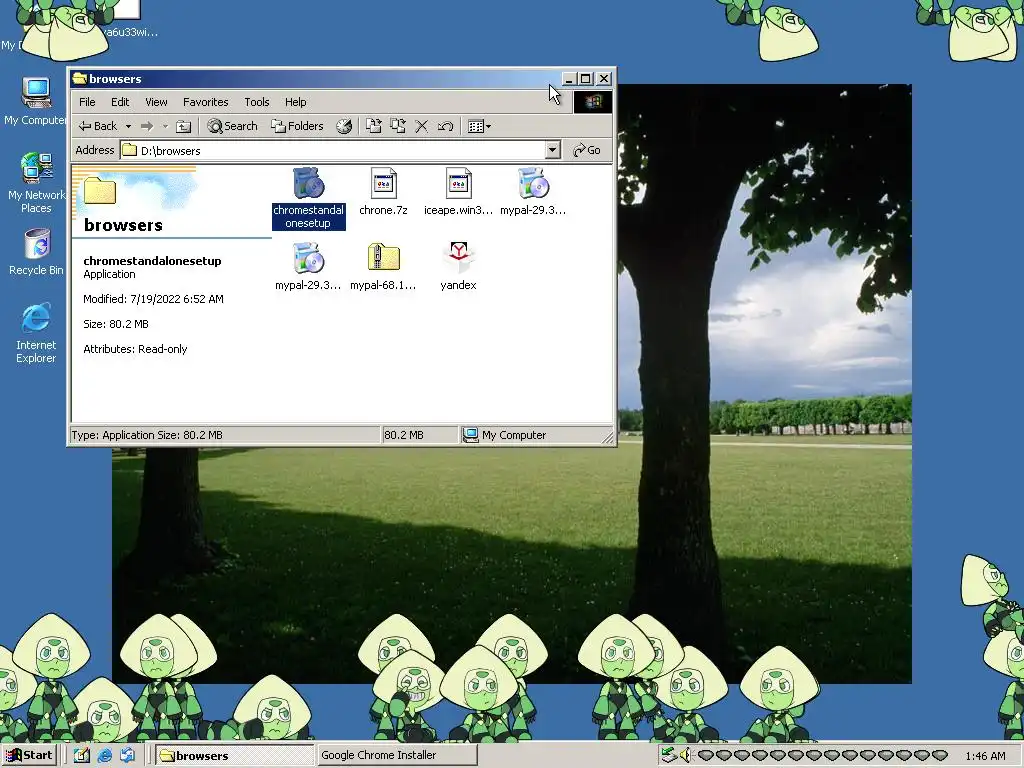Screen dimensions: 1024x768
Task: Open the View menu
Action: 156,102
